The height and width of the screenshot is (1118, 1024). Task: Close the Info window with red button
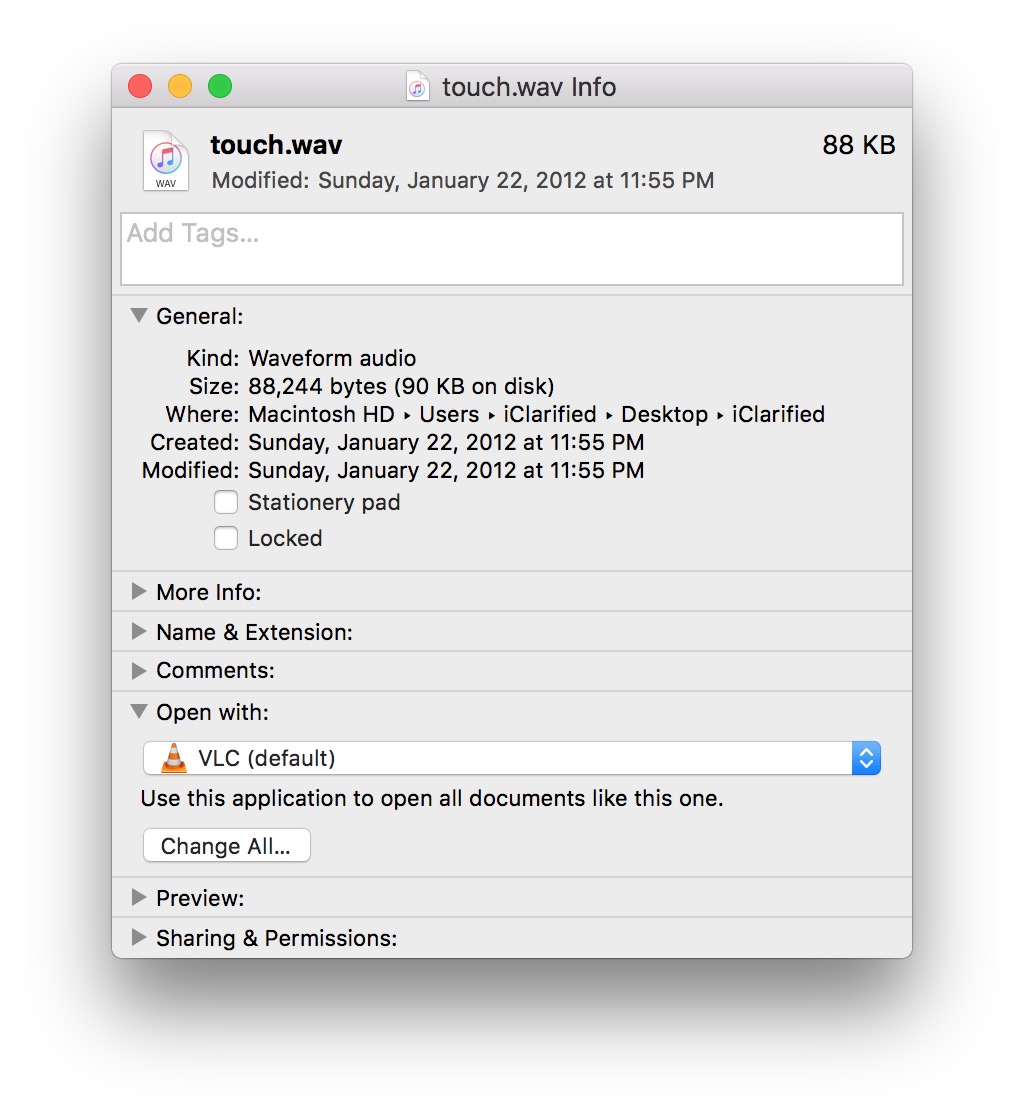point(140,86)
